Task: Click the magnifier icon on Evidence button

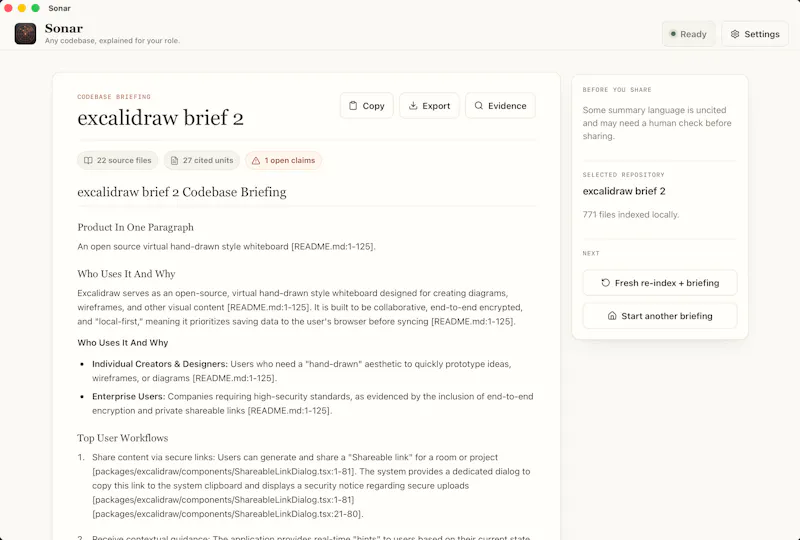Action: tap(479, 106)
